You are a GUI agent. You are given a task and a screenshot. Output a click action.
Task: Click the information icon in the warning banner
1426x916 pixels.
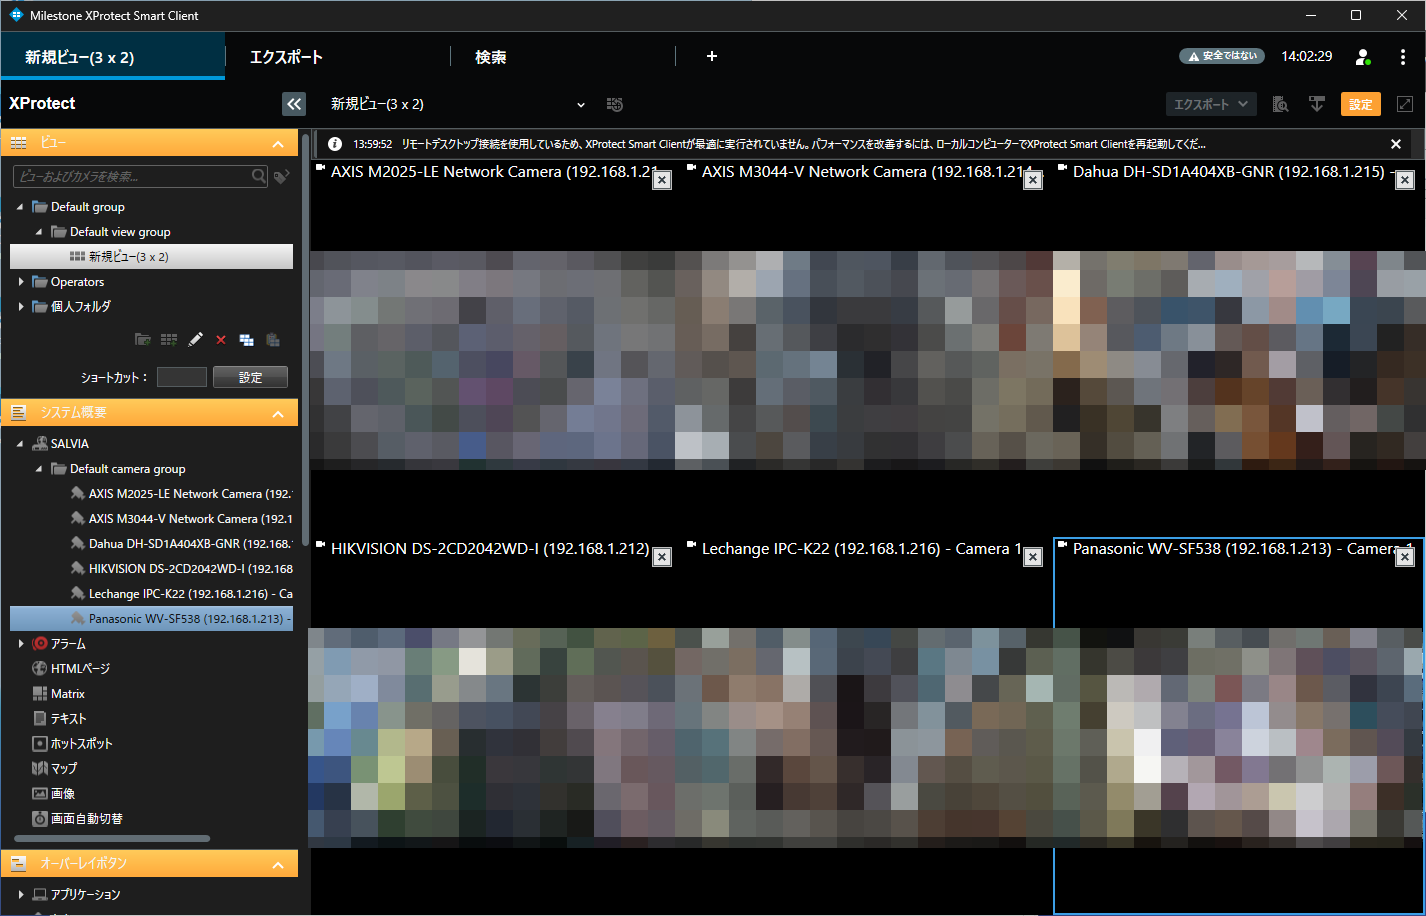point(335,144)
